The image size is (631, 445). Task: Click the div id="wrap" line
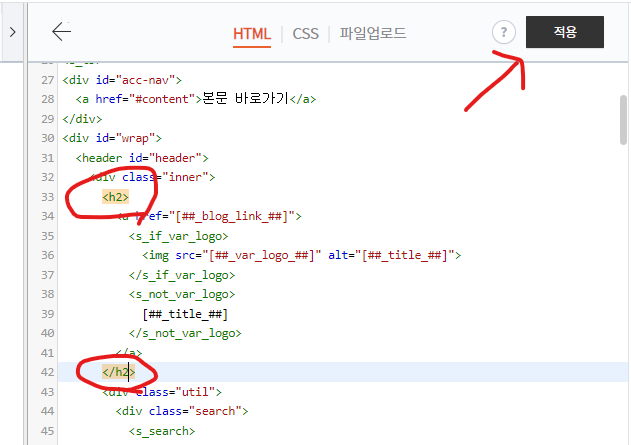[111, 138]
